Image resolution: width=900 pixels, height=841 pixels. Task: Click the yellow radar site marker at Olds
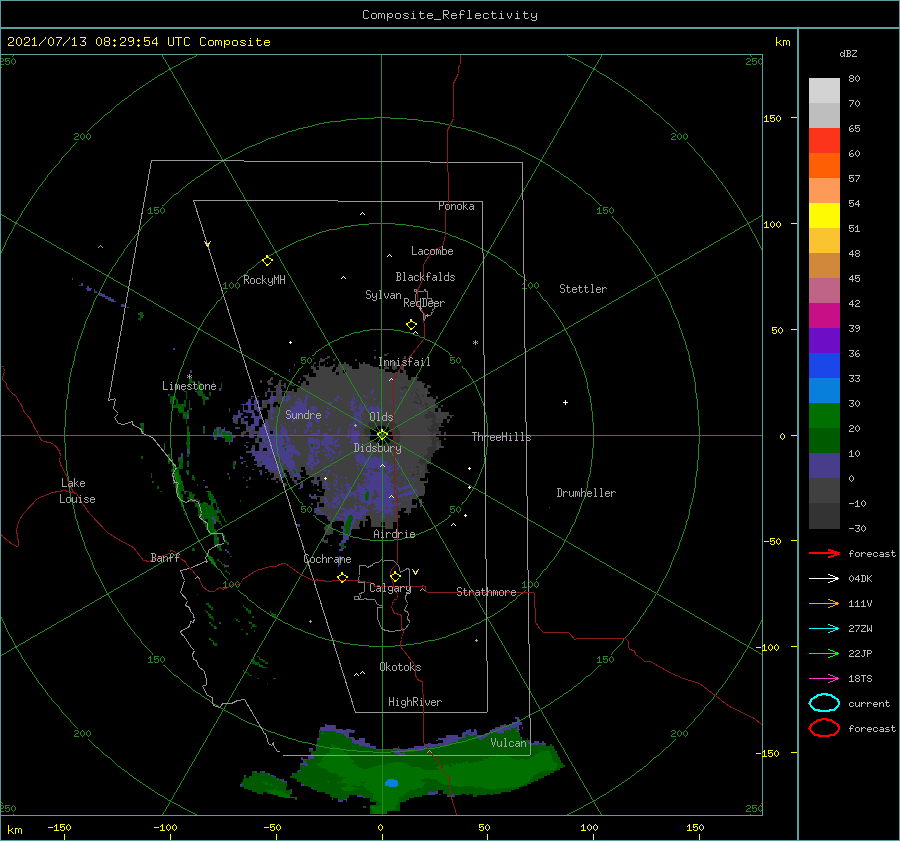(382, 435)
